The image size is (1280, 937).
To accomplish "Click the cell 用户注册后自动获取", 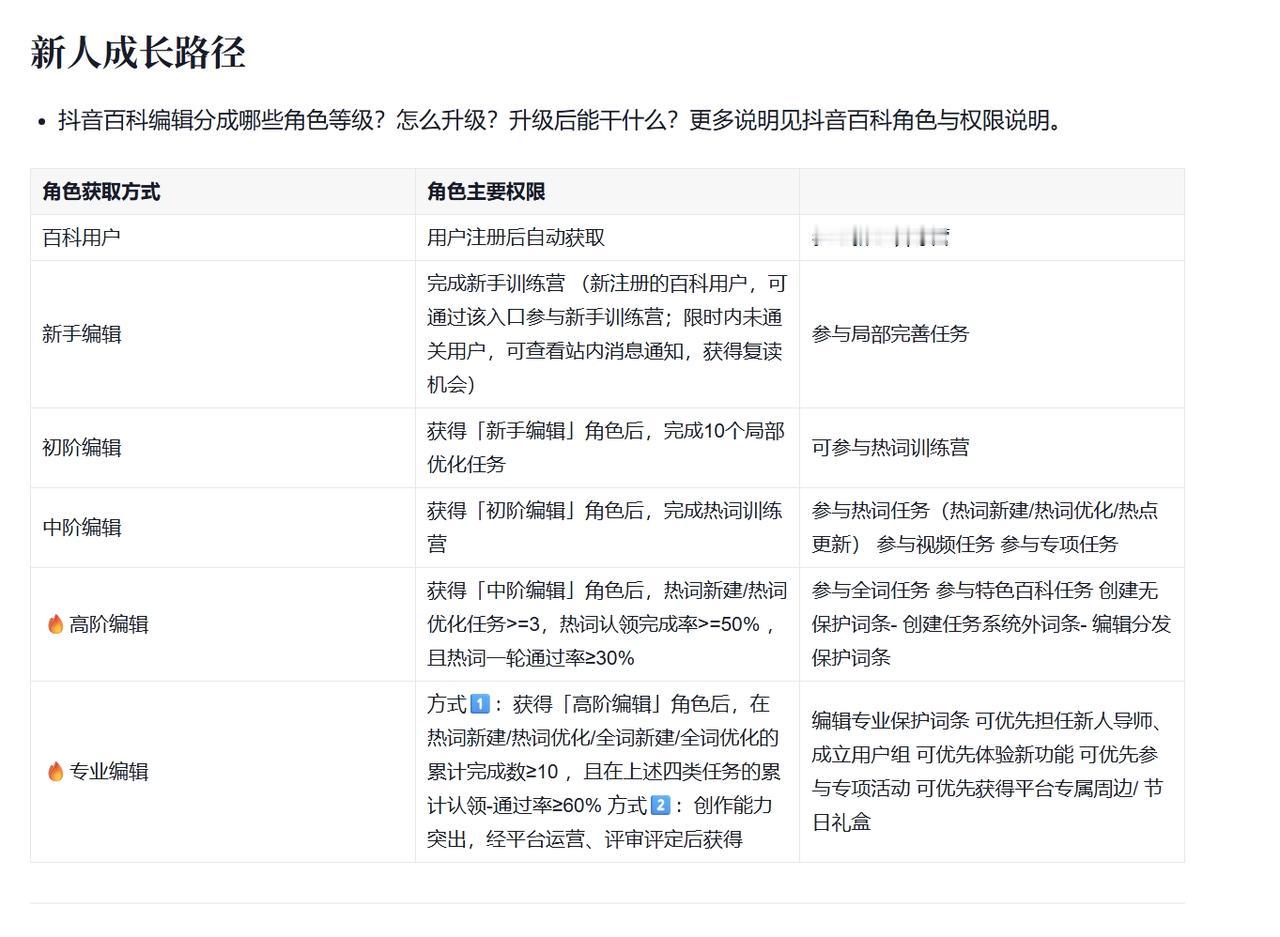I will pos(607,238).
